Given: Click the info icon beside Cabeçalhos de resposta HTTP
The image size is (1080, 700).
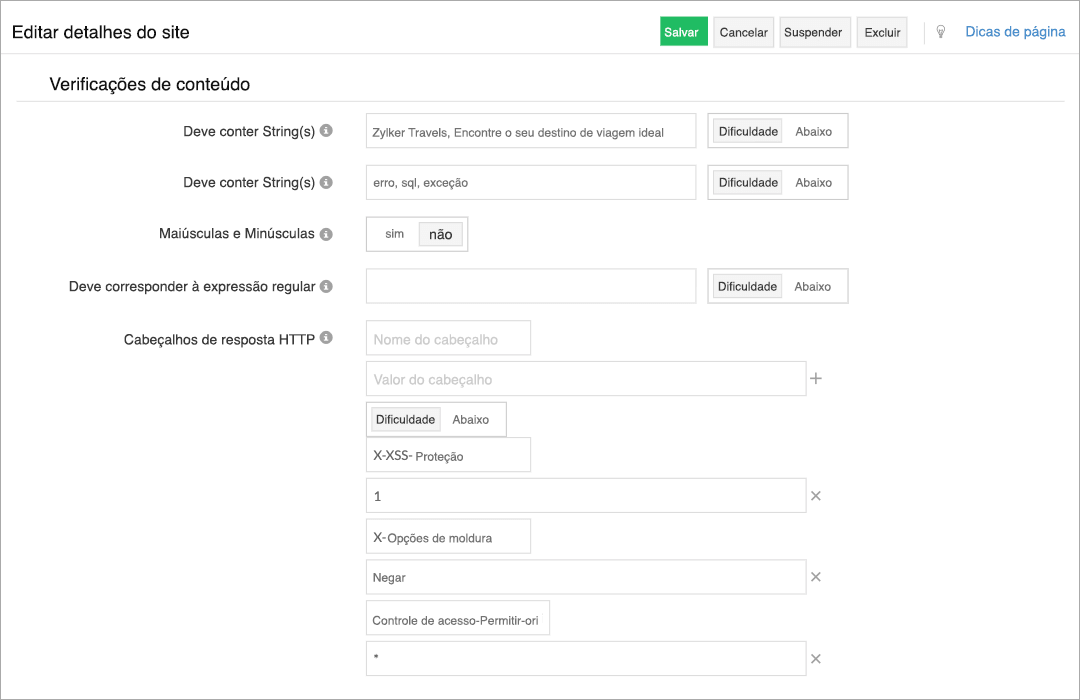Looking at the screenshot, I should click(x=325, y=338).
